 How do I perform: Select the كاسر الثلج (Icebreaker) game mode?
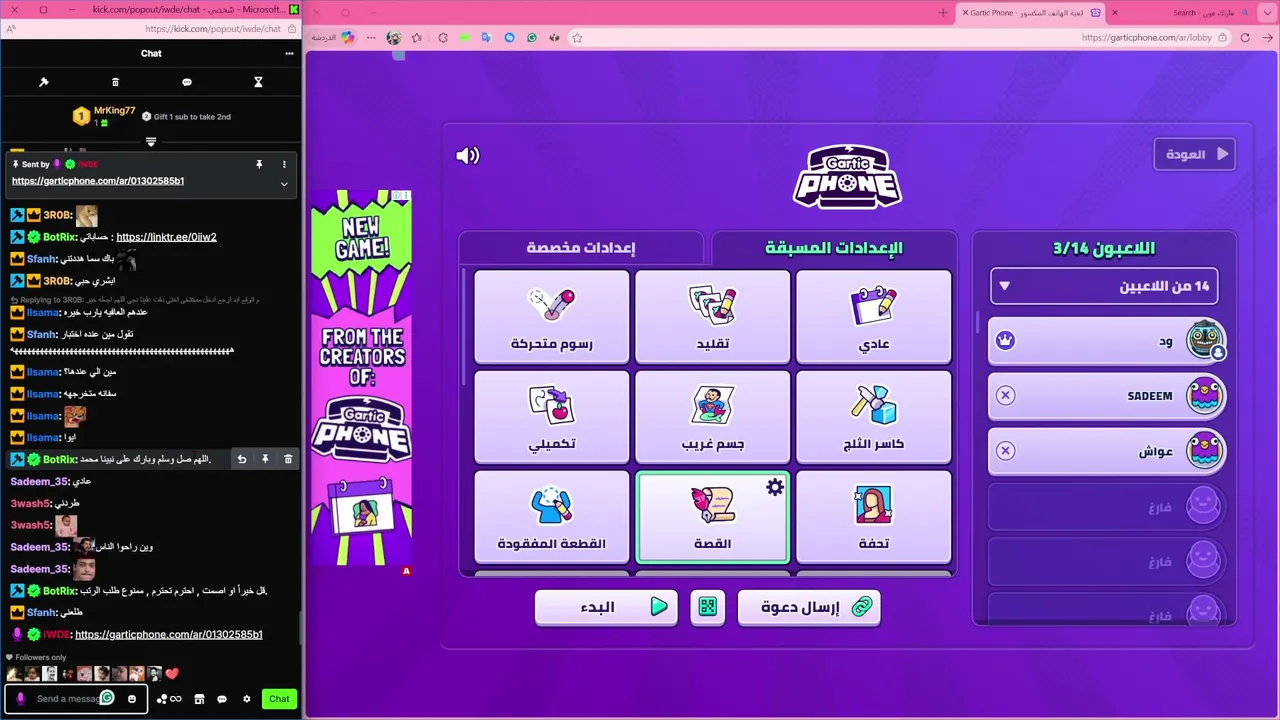click(x=873, y=417)
